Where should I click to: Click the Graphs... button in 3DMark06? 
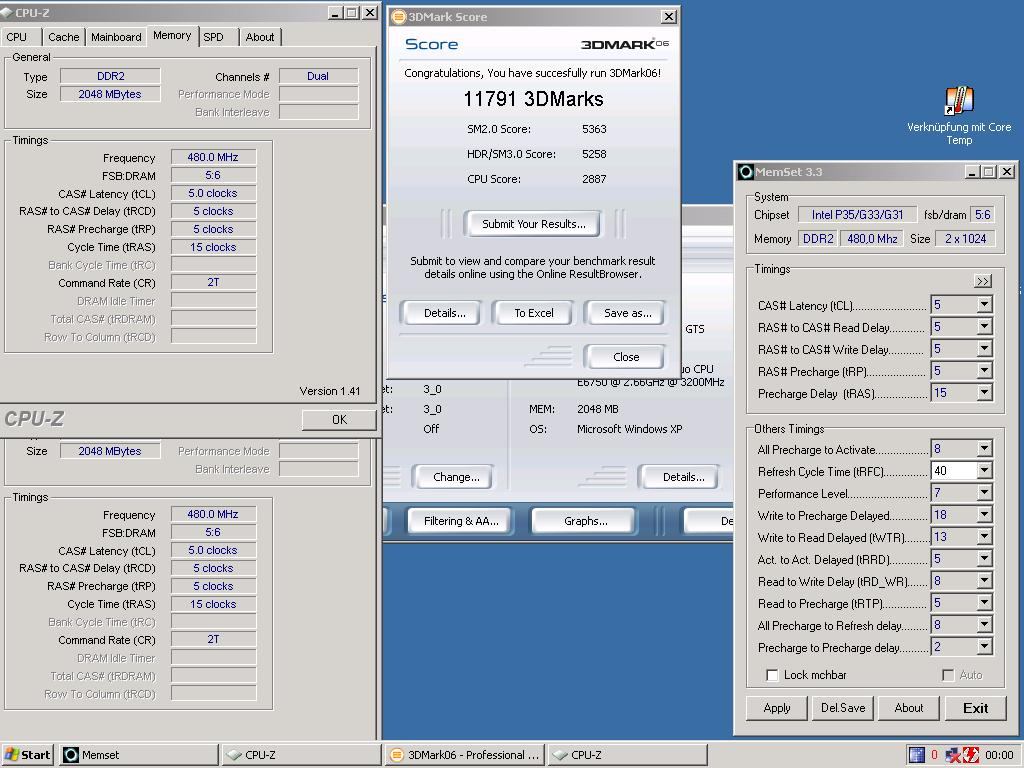pyautogui.click(x=585, y=521)
